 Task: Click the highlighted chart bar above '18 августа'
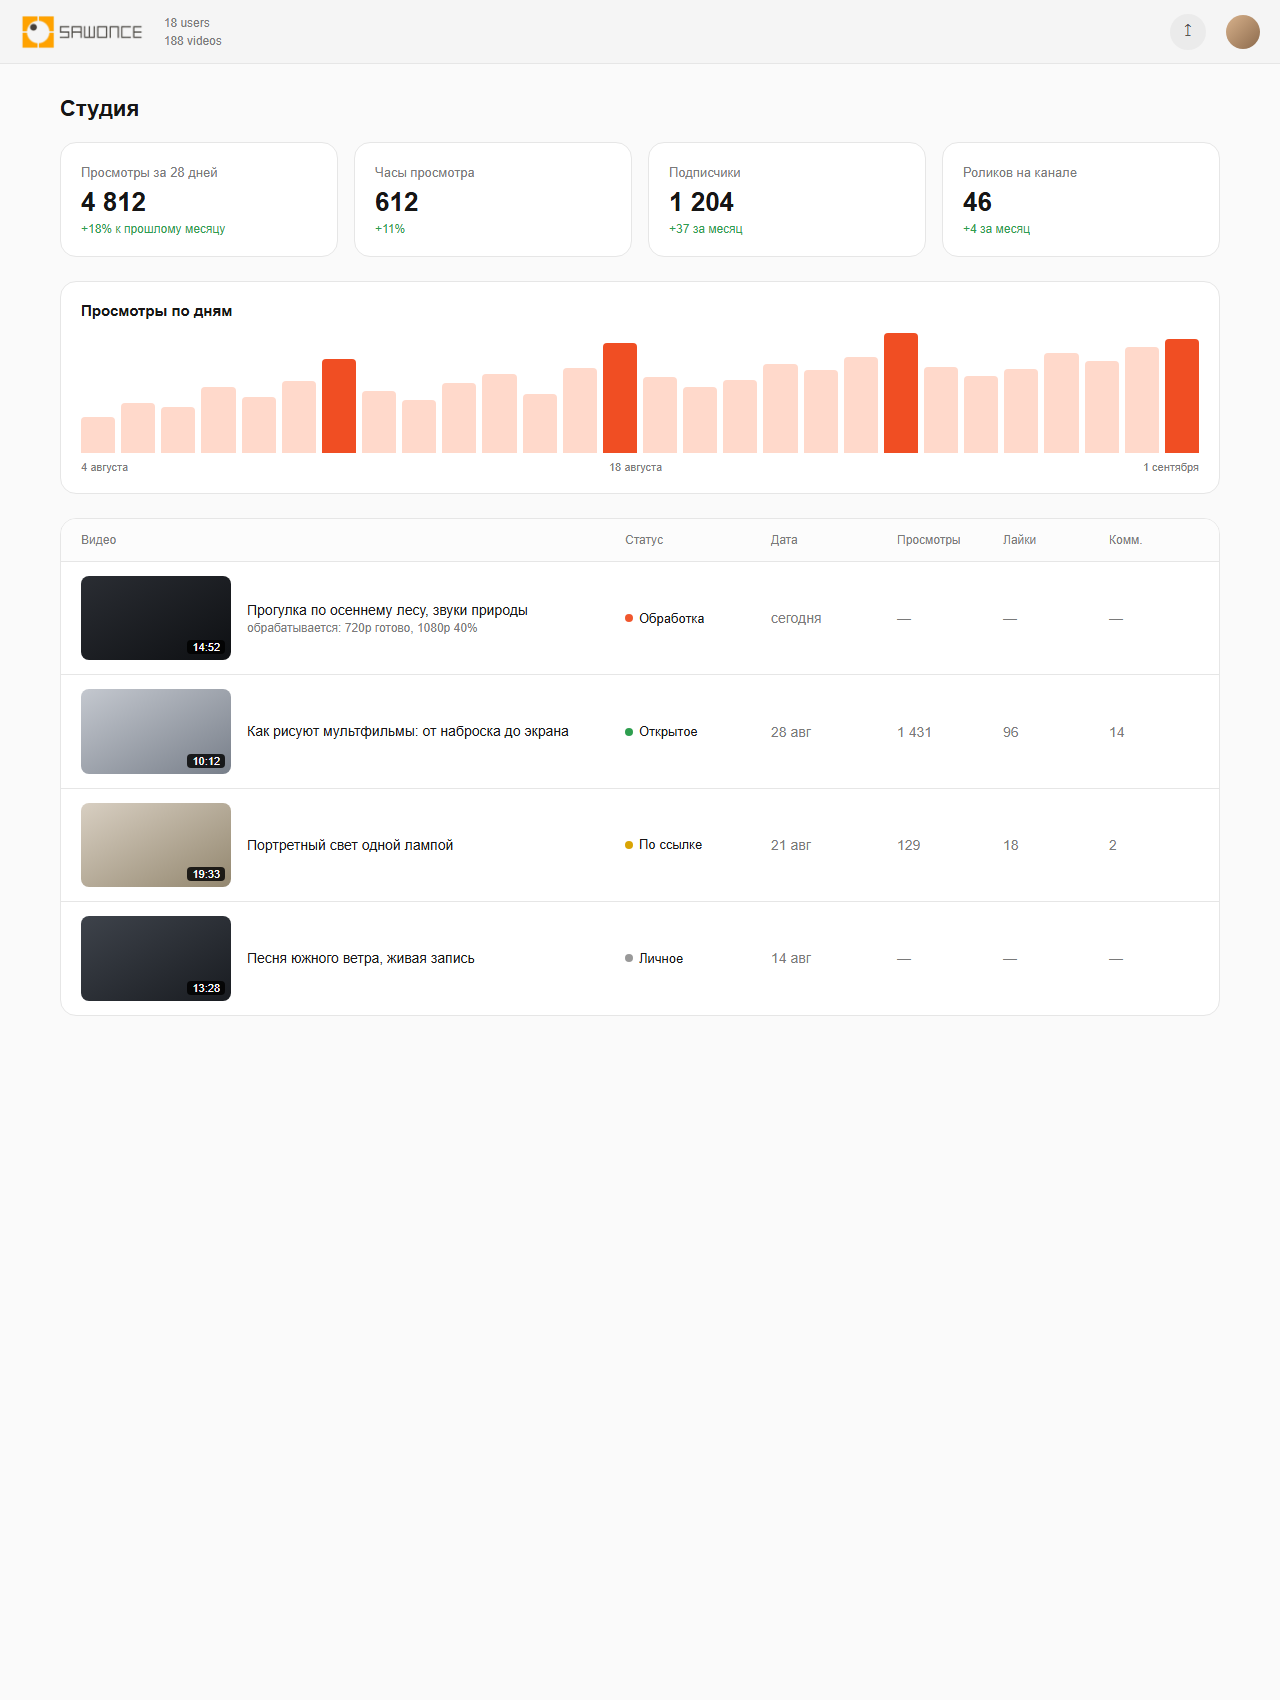tap(620, 398)
